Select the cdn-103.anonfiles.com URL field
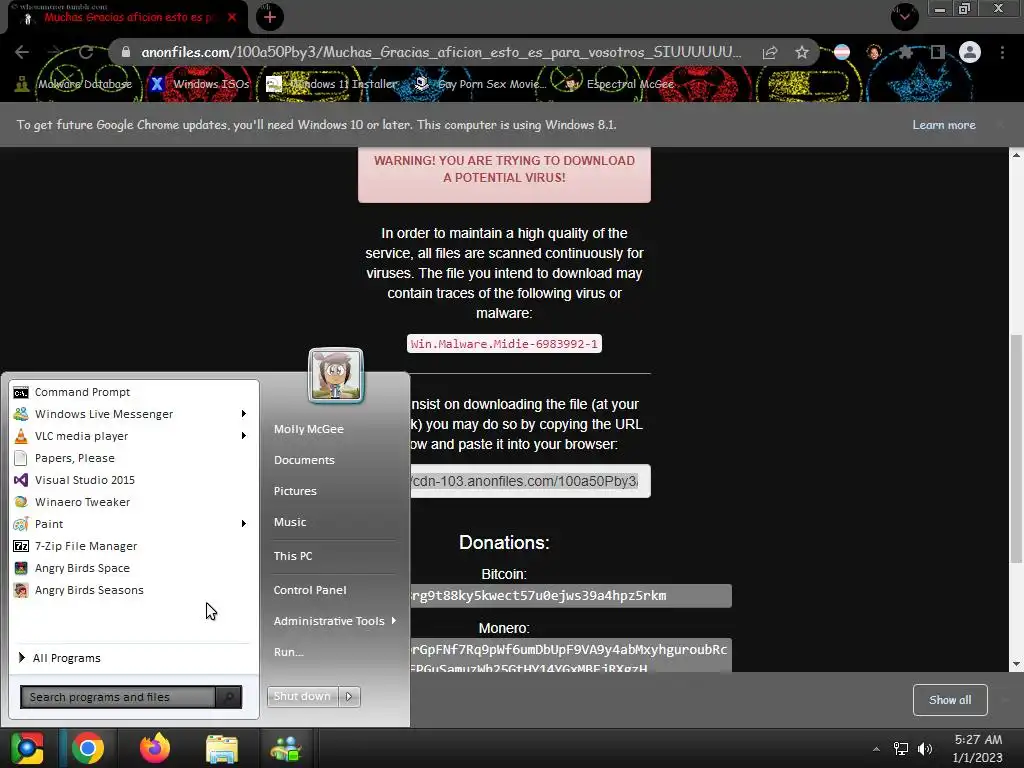 tap(530, 481)
